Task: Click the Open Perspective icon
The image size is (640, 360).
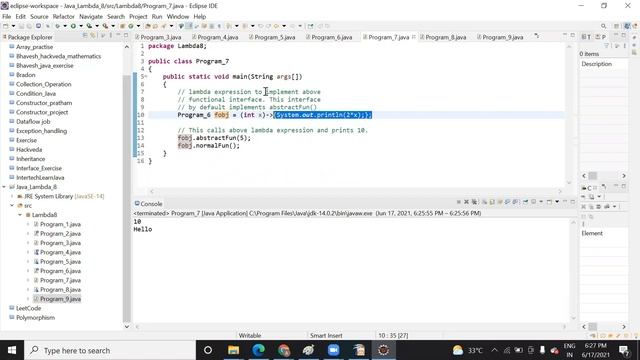Action: pos(616,26)
